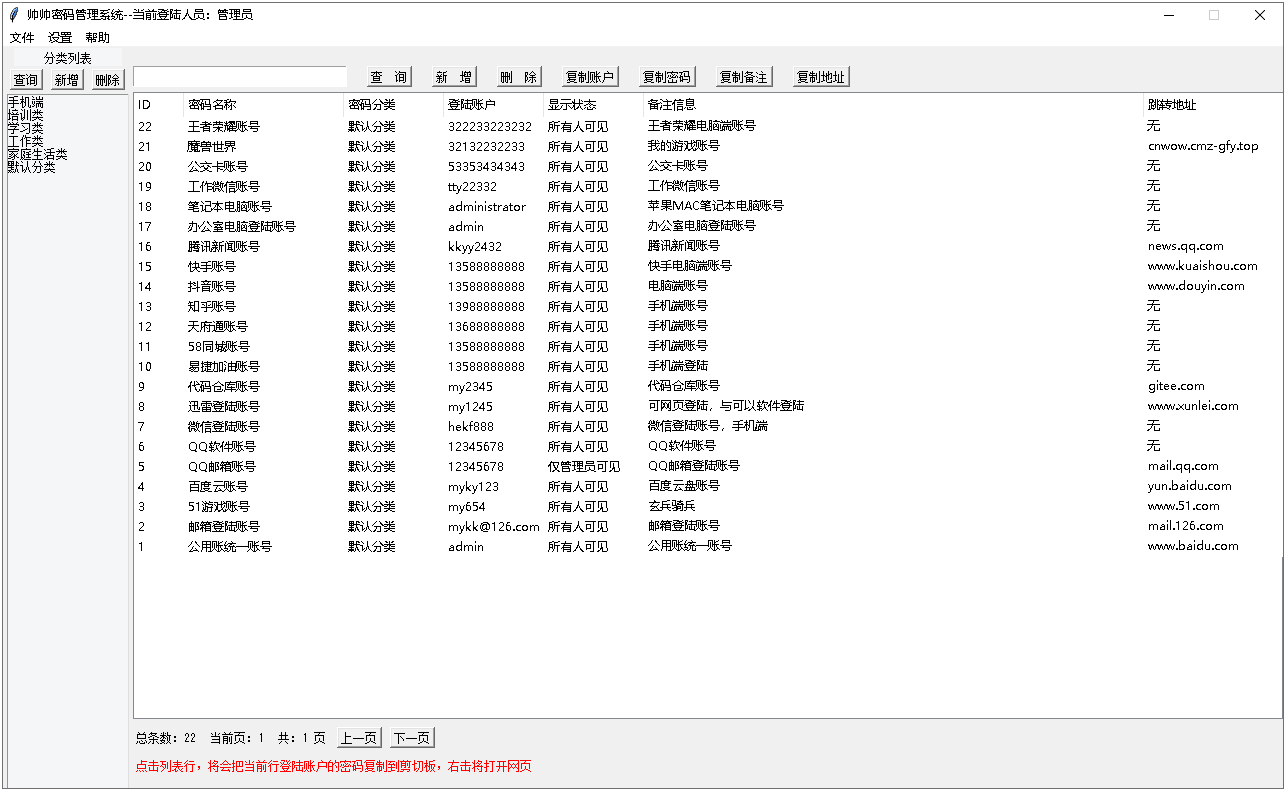This screenshot has height=792, width=1286.
Task: Select the 学习类 category
Action: [26, 128]
